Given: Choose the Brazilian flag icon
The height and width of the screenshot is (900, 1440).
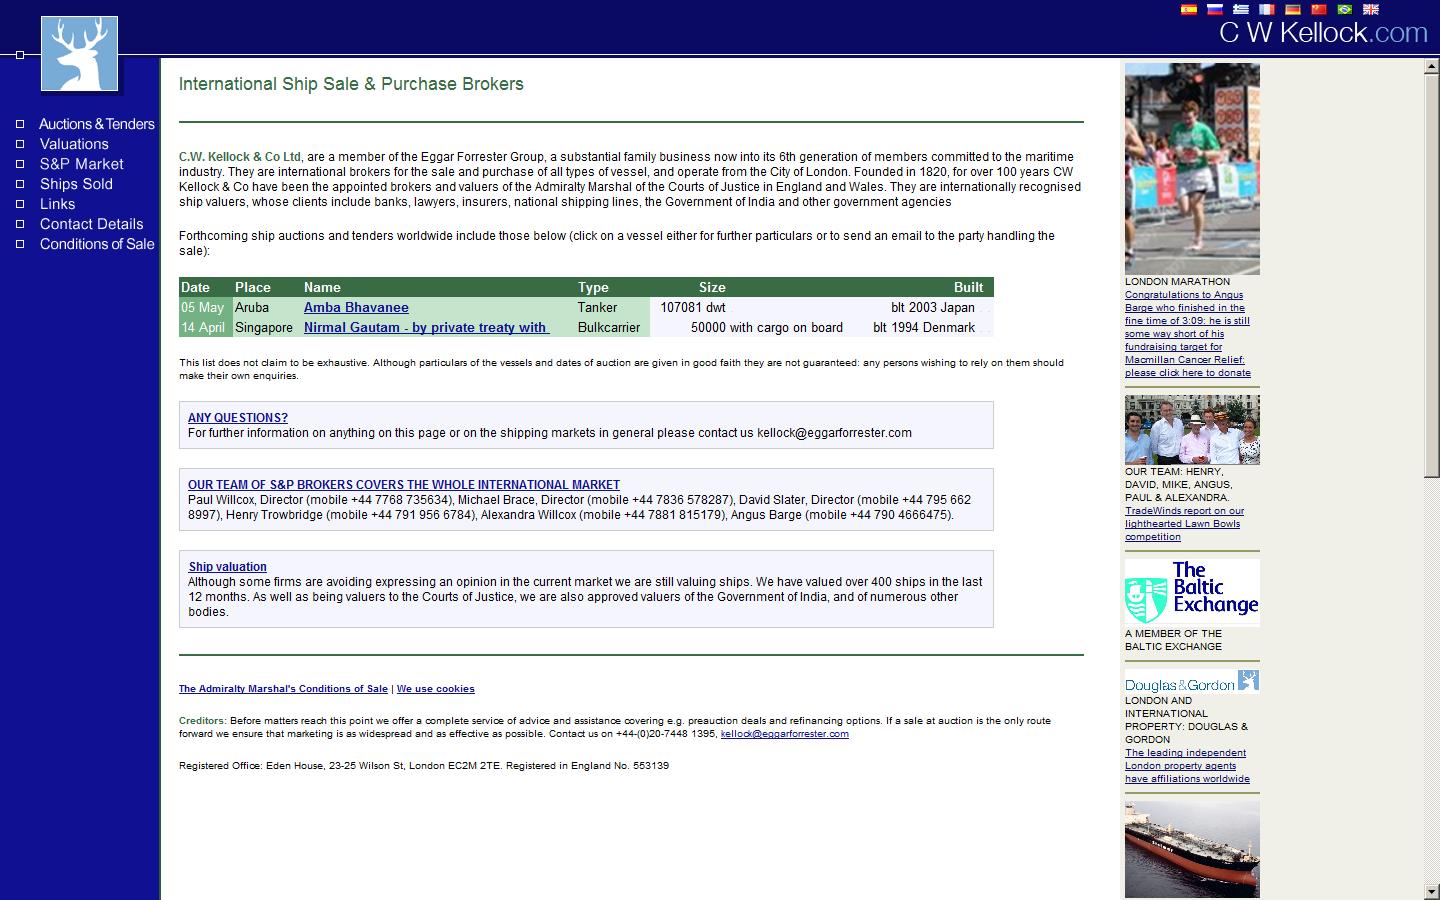Looking at the screenshot, I should [1345, 10].
